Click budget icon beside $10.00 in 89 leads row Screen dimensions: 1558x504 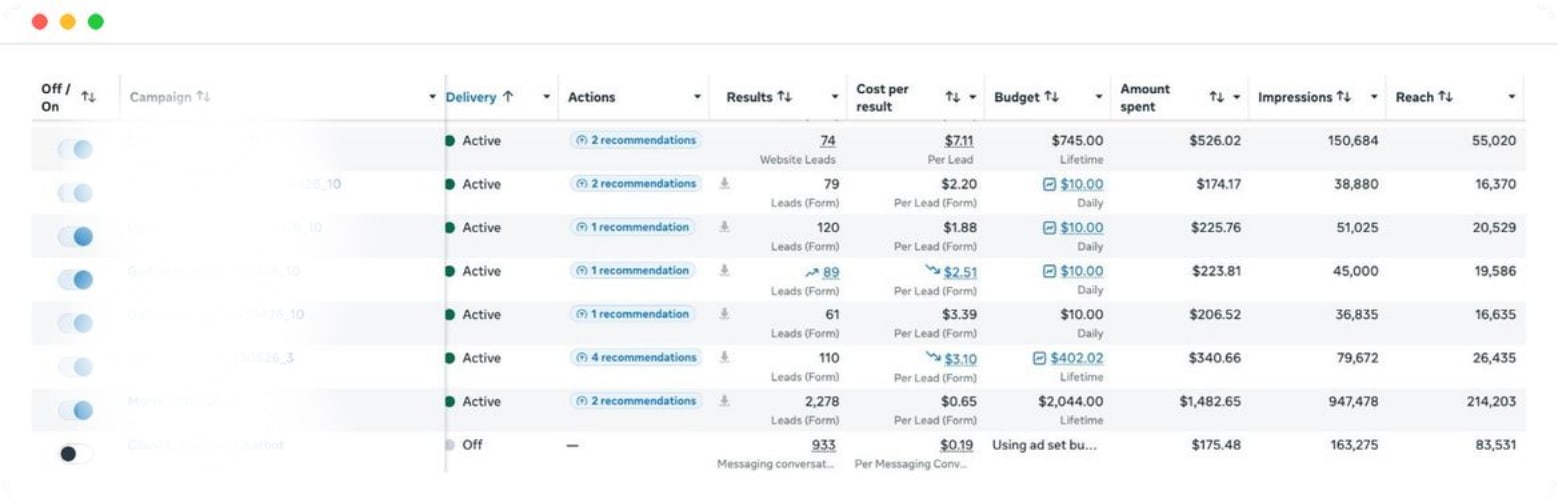point(1050,272)
